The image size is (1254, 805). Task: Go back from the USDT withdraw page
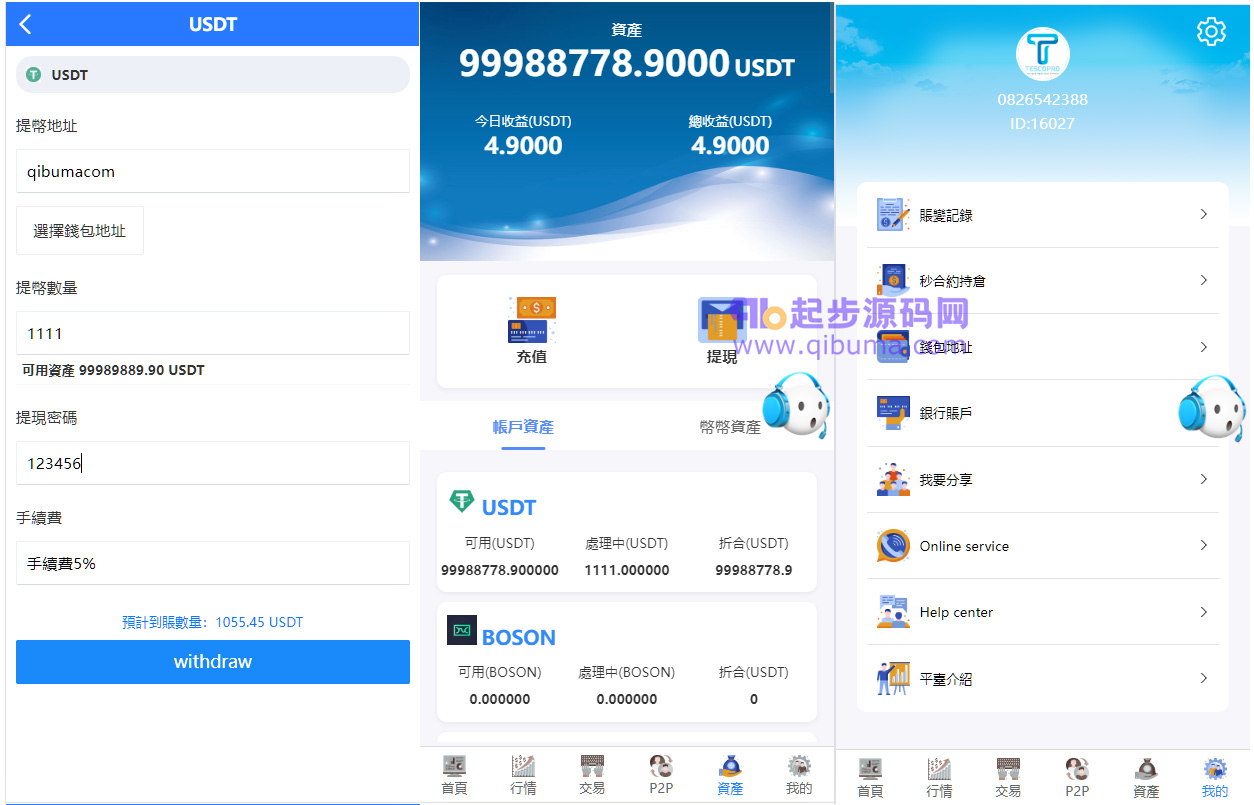coord(26,24)
